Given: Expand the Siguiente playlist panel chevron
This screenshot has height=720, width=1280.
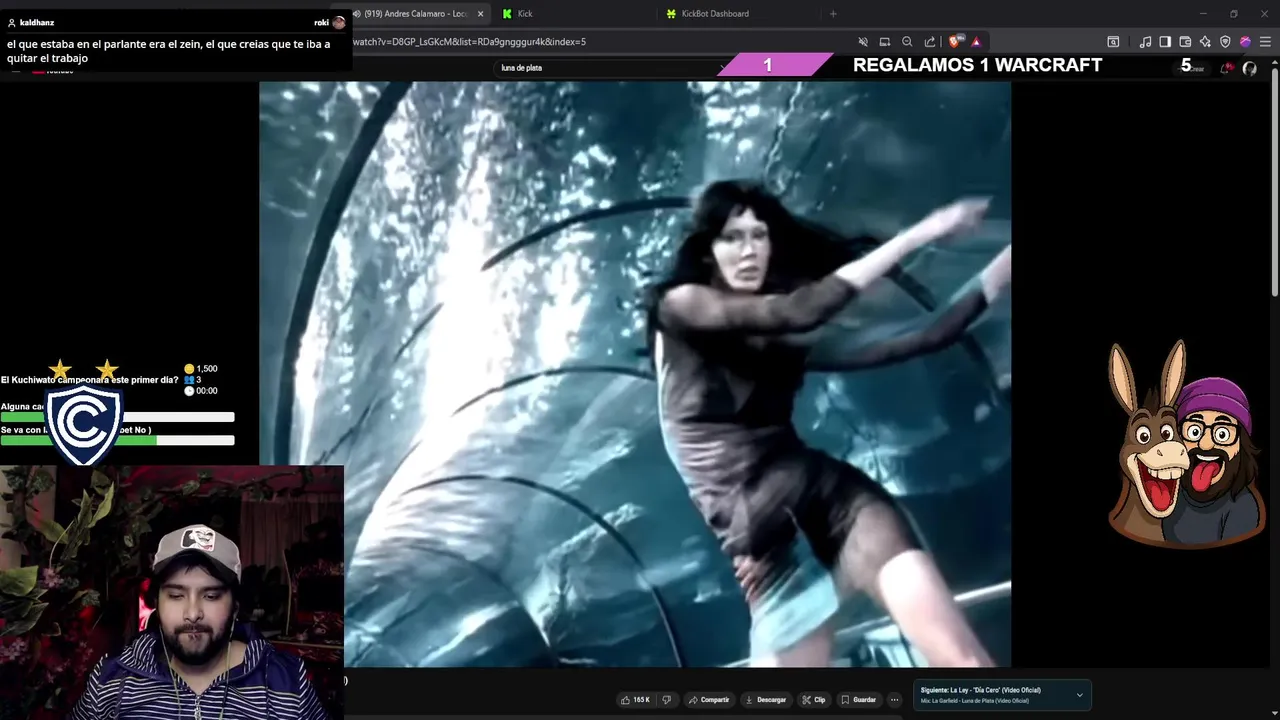Looking at the screenshot, I should [1079, 695].
